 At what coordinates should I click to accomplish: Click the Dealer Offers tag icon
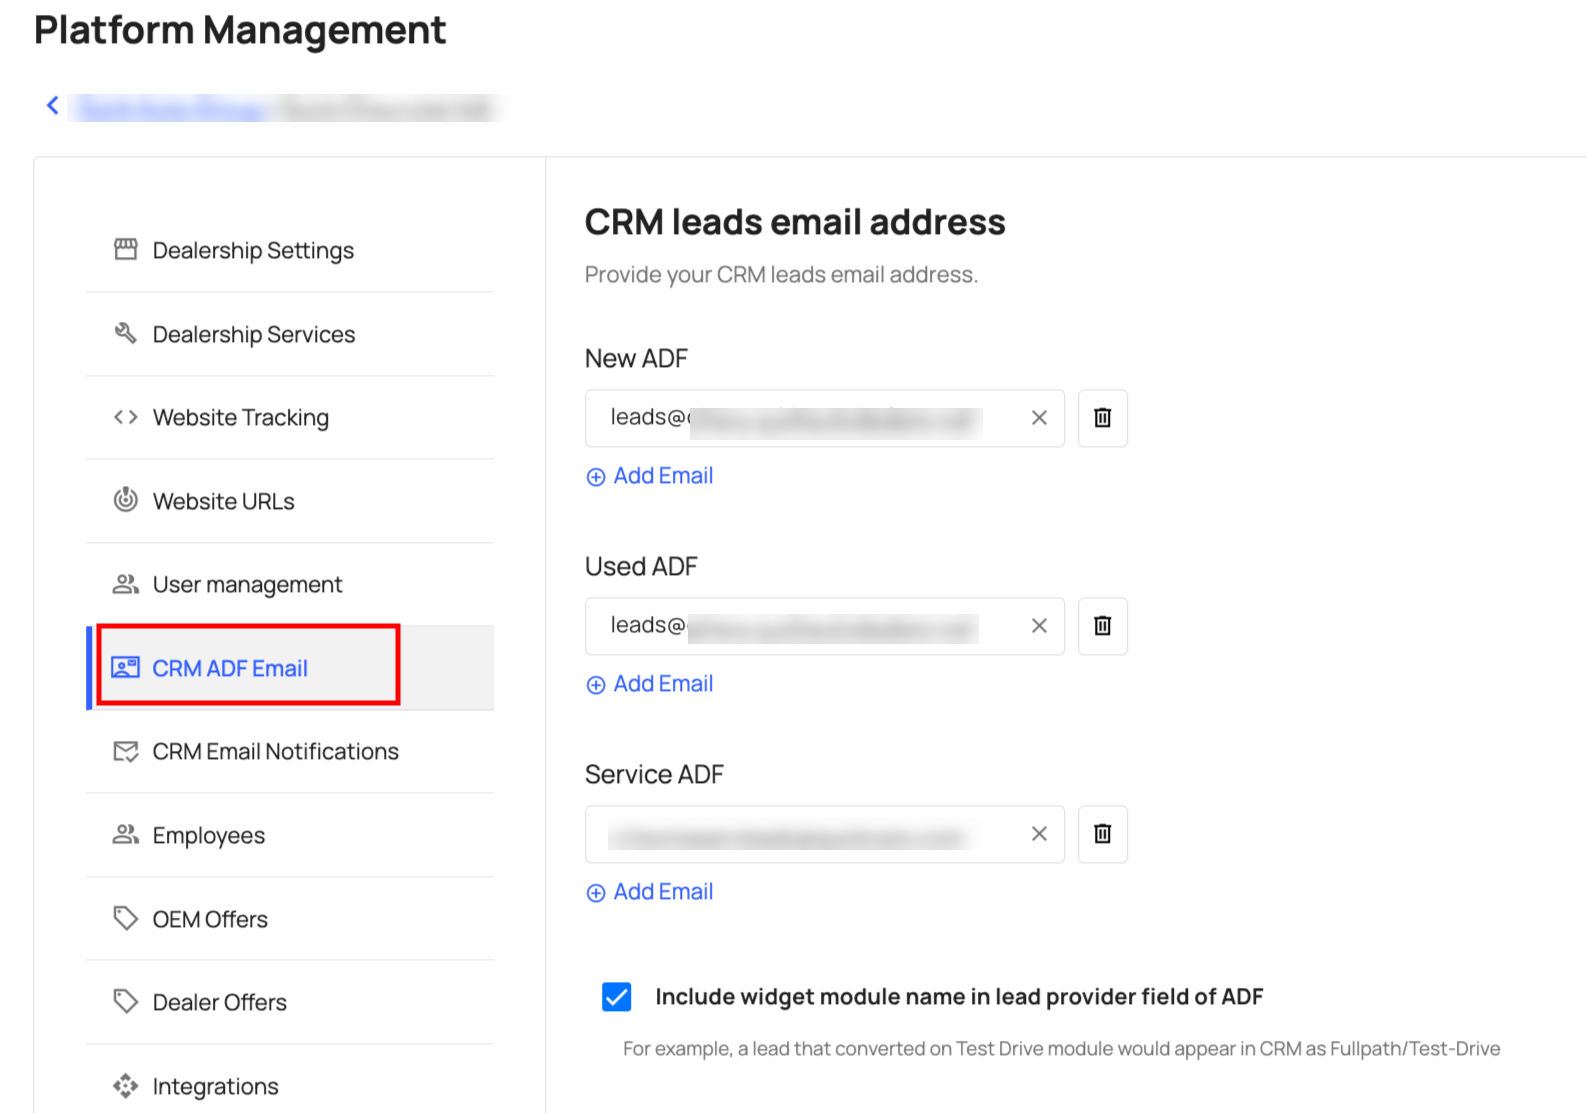pos(125,1001)
